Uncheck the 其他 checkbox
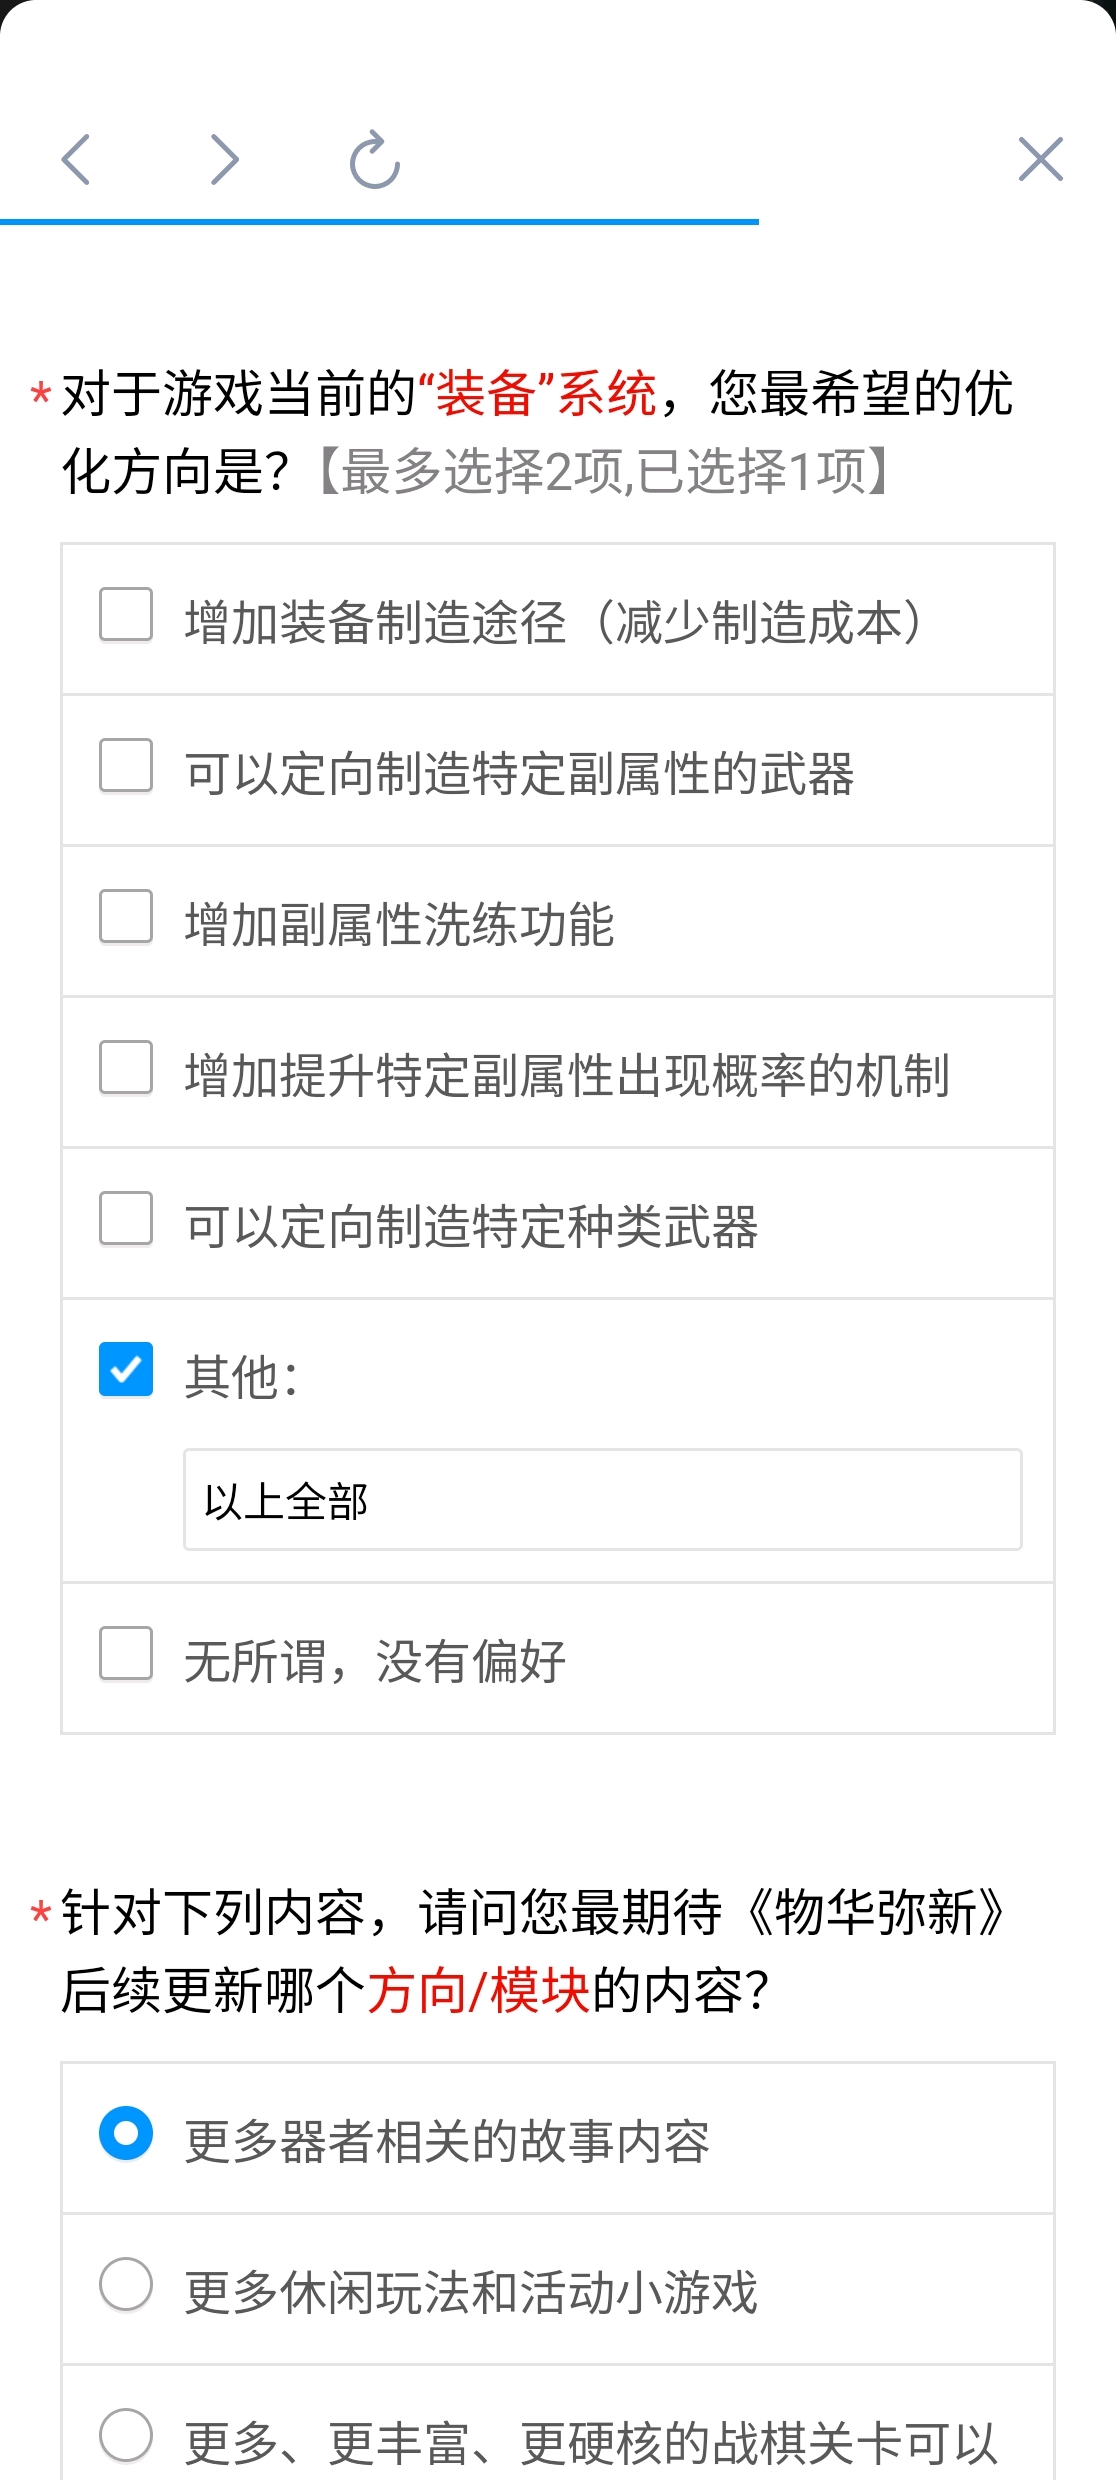The image size is (1116, 2480). click(x=126, y=1369)
